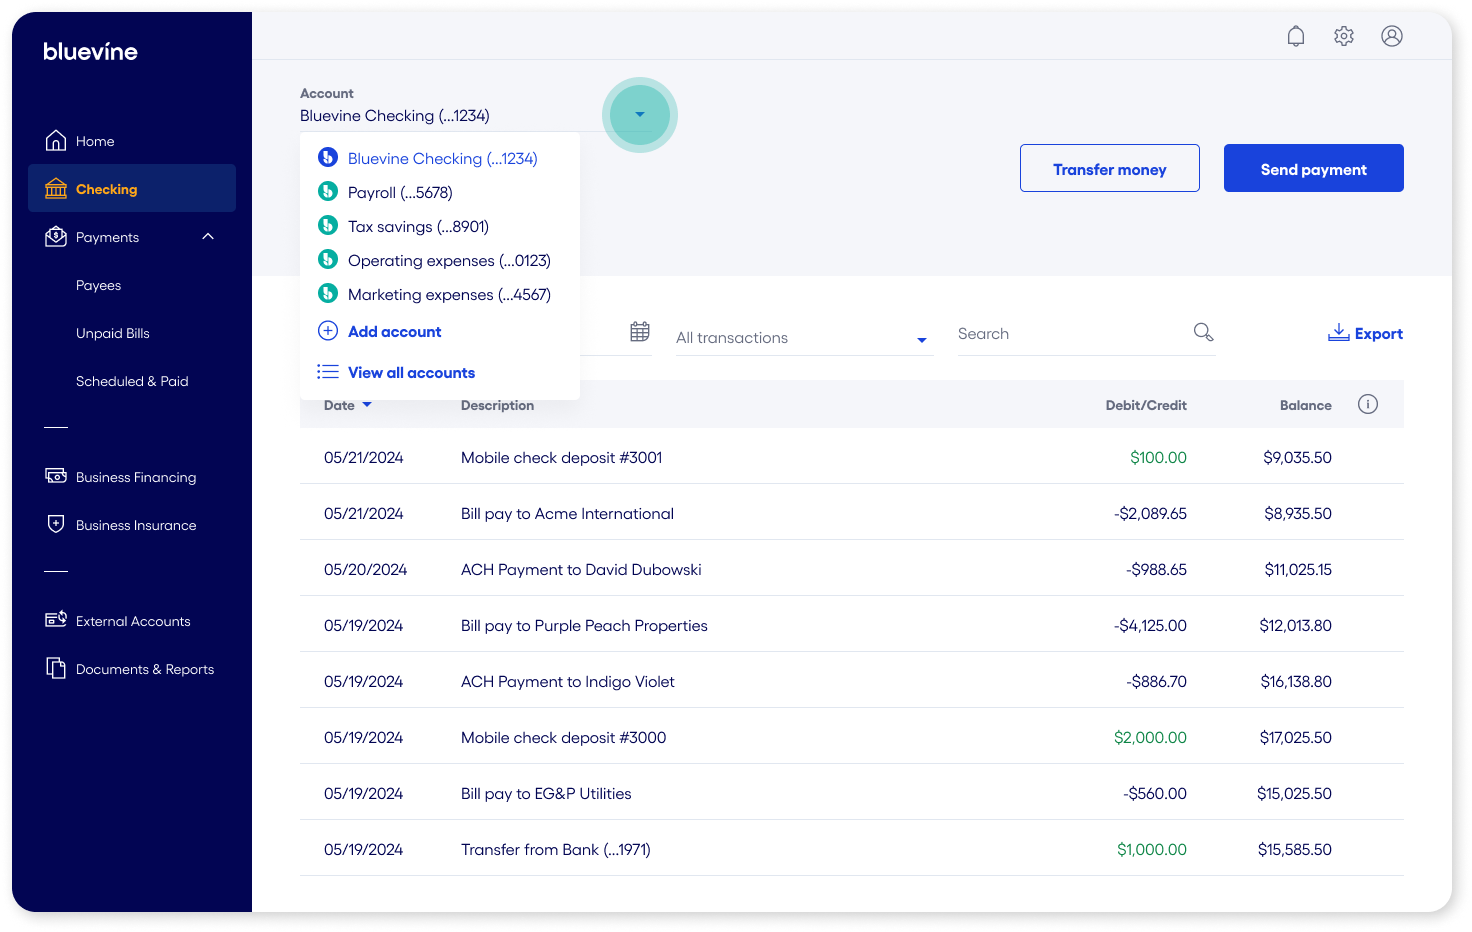Open the All transactions filter dropdown
Viewport: 1472px width, 932px height.
[804, 338]
